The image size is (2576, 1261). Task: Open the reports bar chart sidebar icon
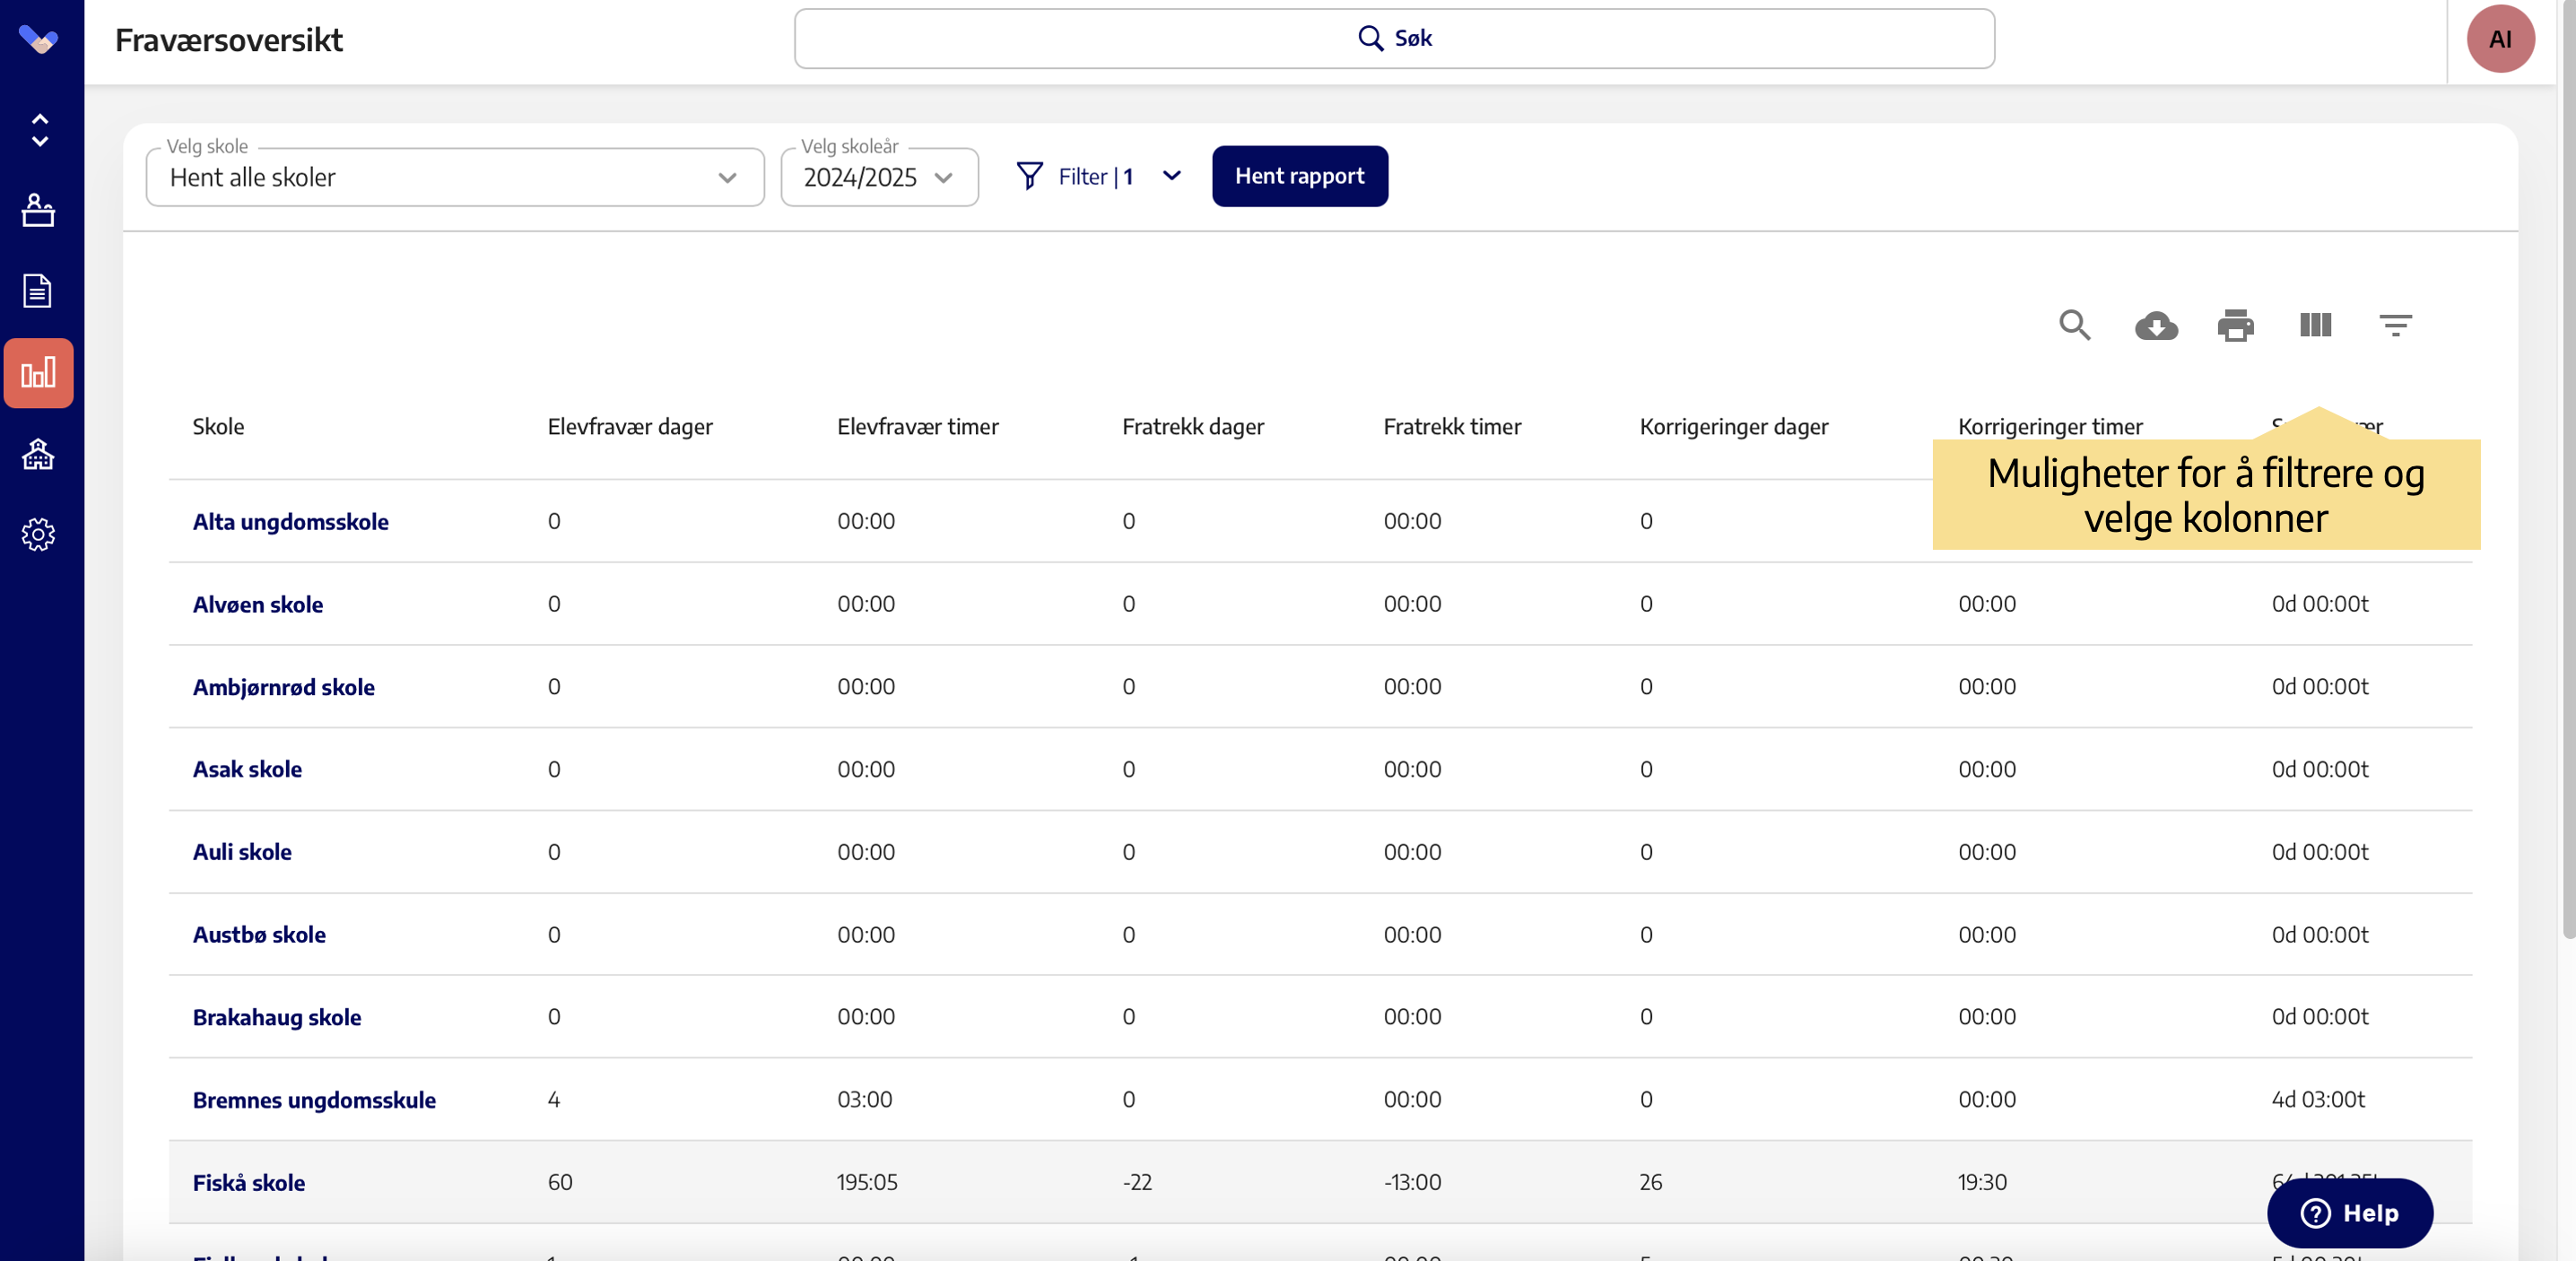(38, 373)
